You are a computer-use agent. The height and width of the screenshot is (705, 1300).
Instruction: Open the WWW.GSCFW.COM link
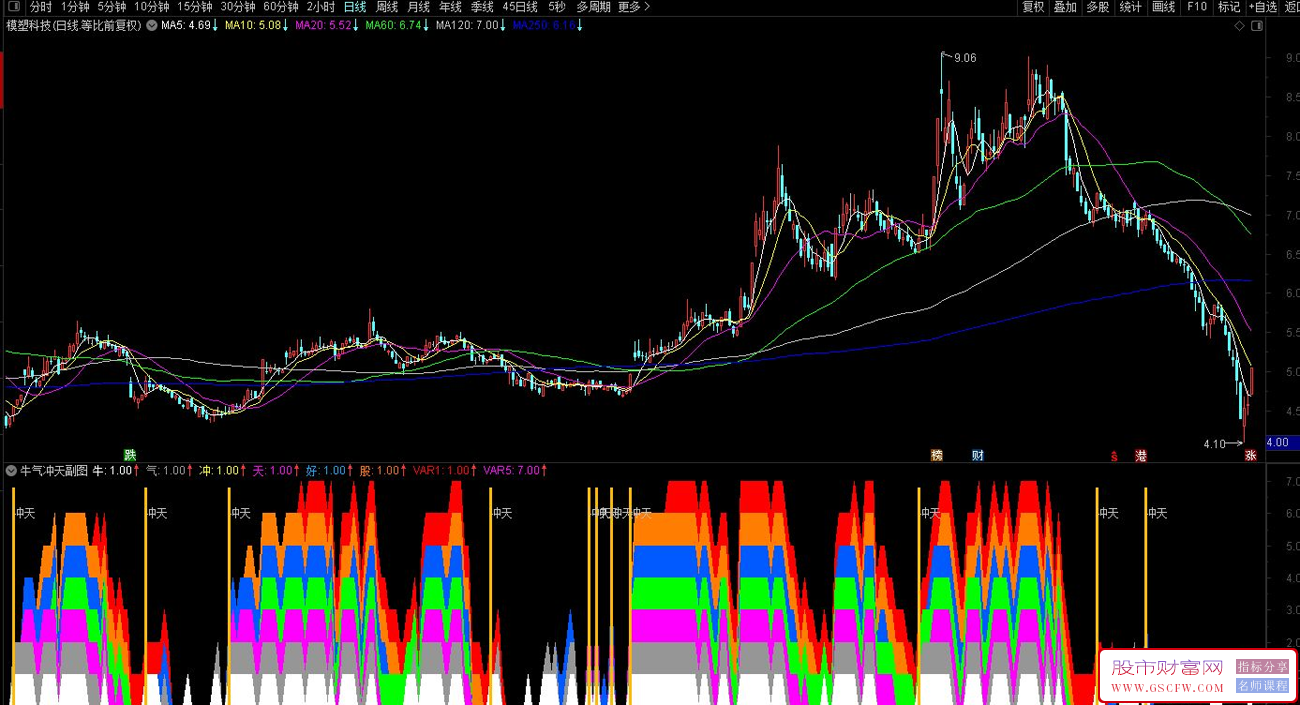pos(1167,689)
